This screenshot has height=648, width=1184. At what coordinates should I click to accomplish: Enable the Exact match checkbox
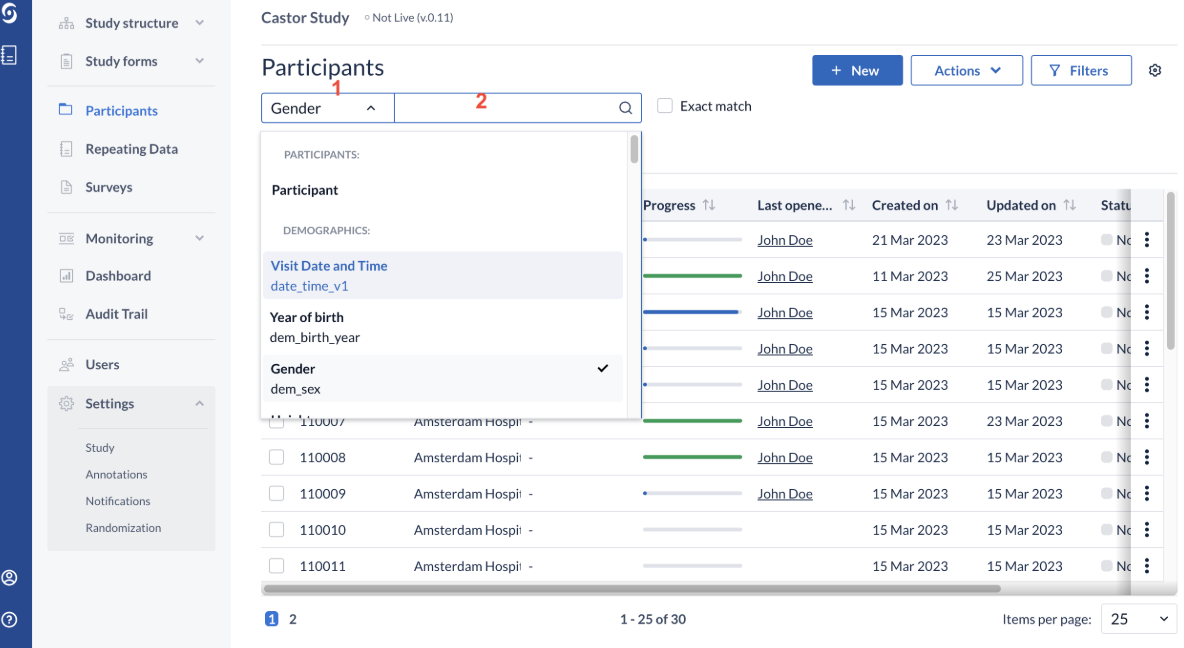pyautogui.click(x=664, y=106)
